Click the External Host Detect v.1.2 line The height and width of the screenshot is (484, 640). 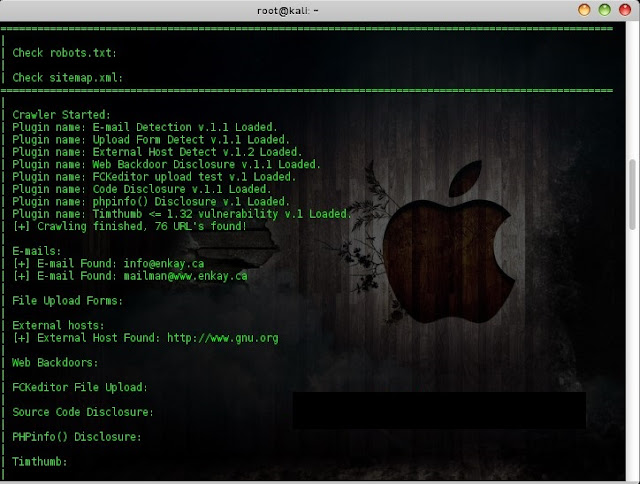157,152
